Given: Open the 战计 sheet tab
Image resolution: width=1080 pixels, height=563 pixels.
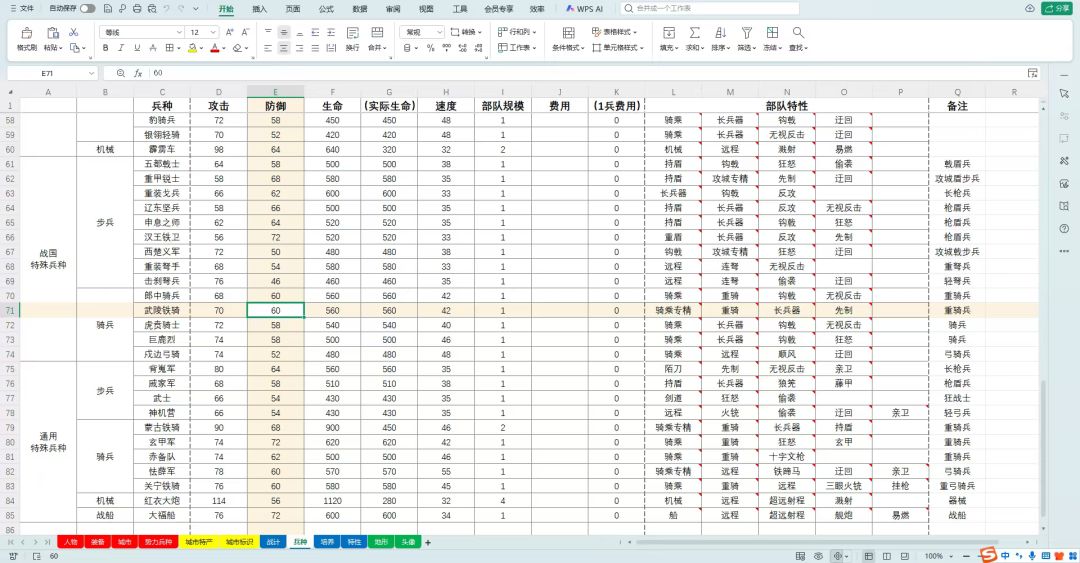Looking at the screenshot, I should point(273,542).
